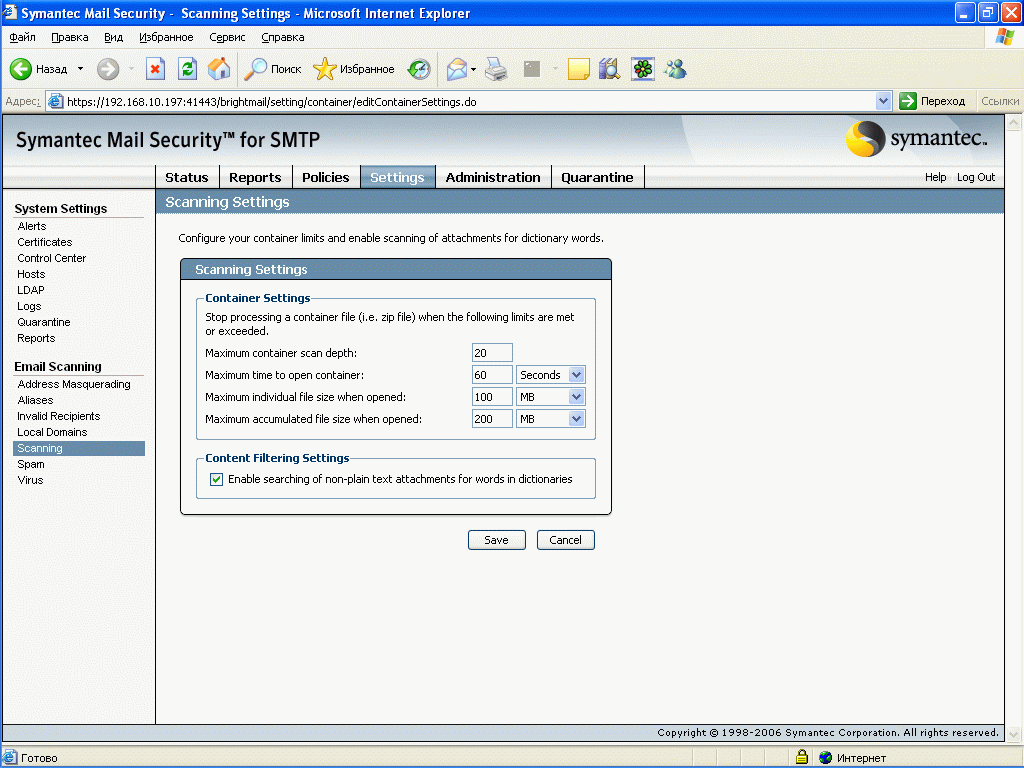1024x768 pixels.
Task: Click the Research books toolbar icon
Action: (609, 69)
